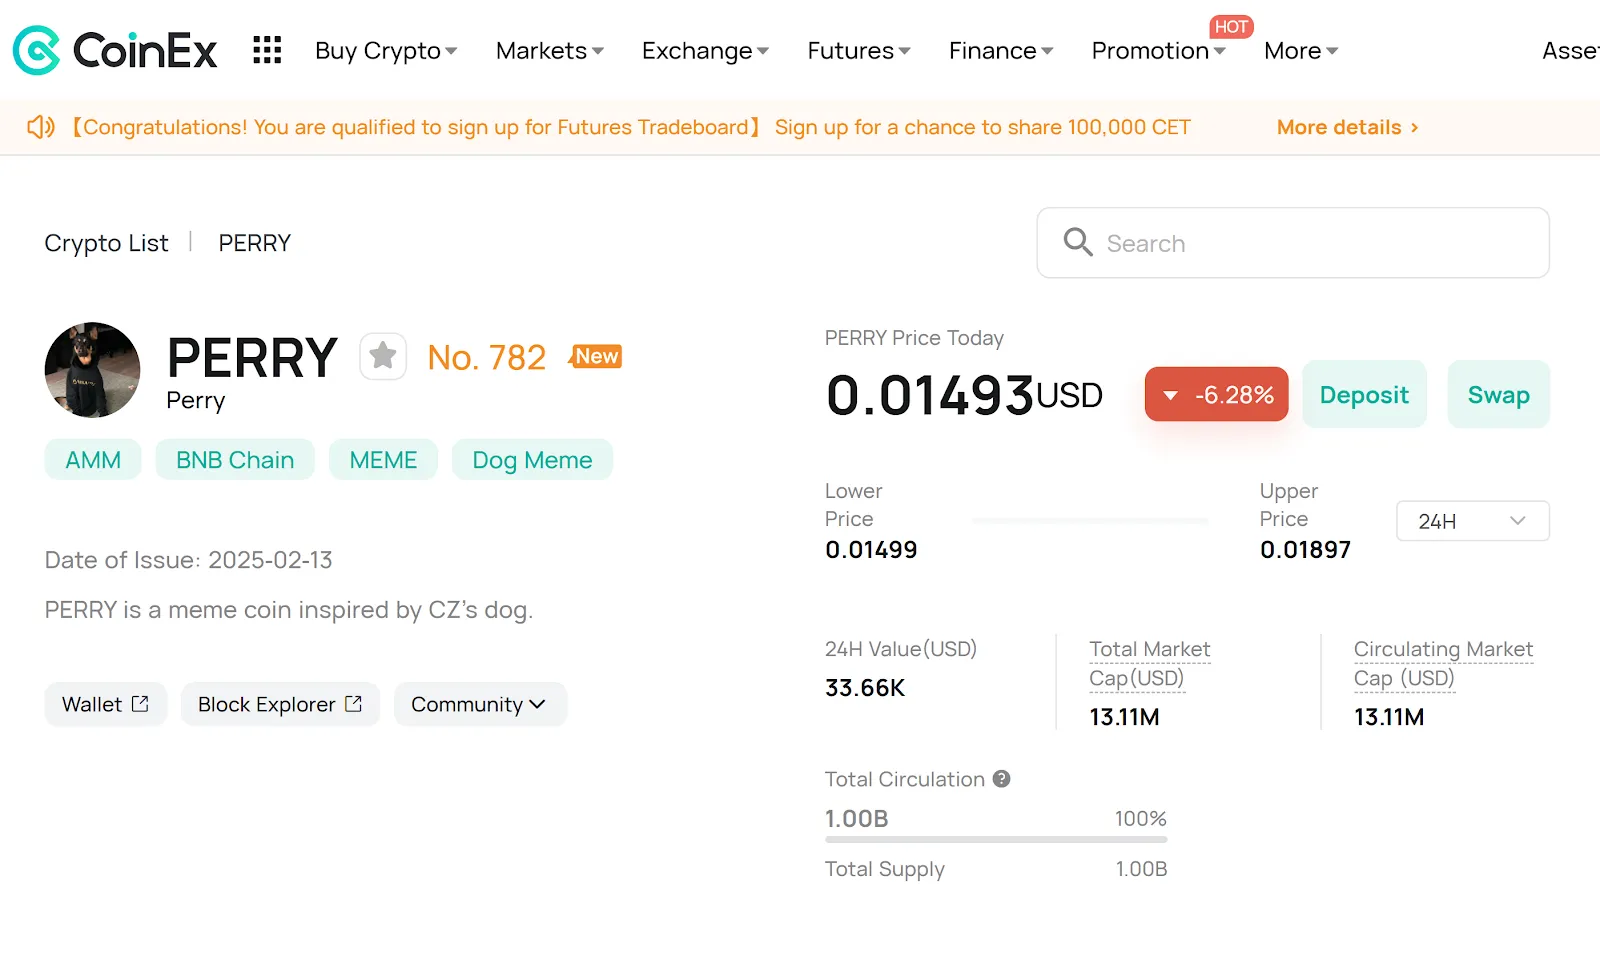Image resolution: width=1600 pixels, height=968 pixels.
Task: Click More details in the banner
Action: click(x=1348, y=127)
